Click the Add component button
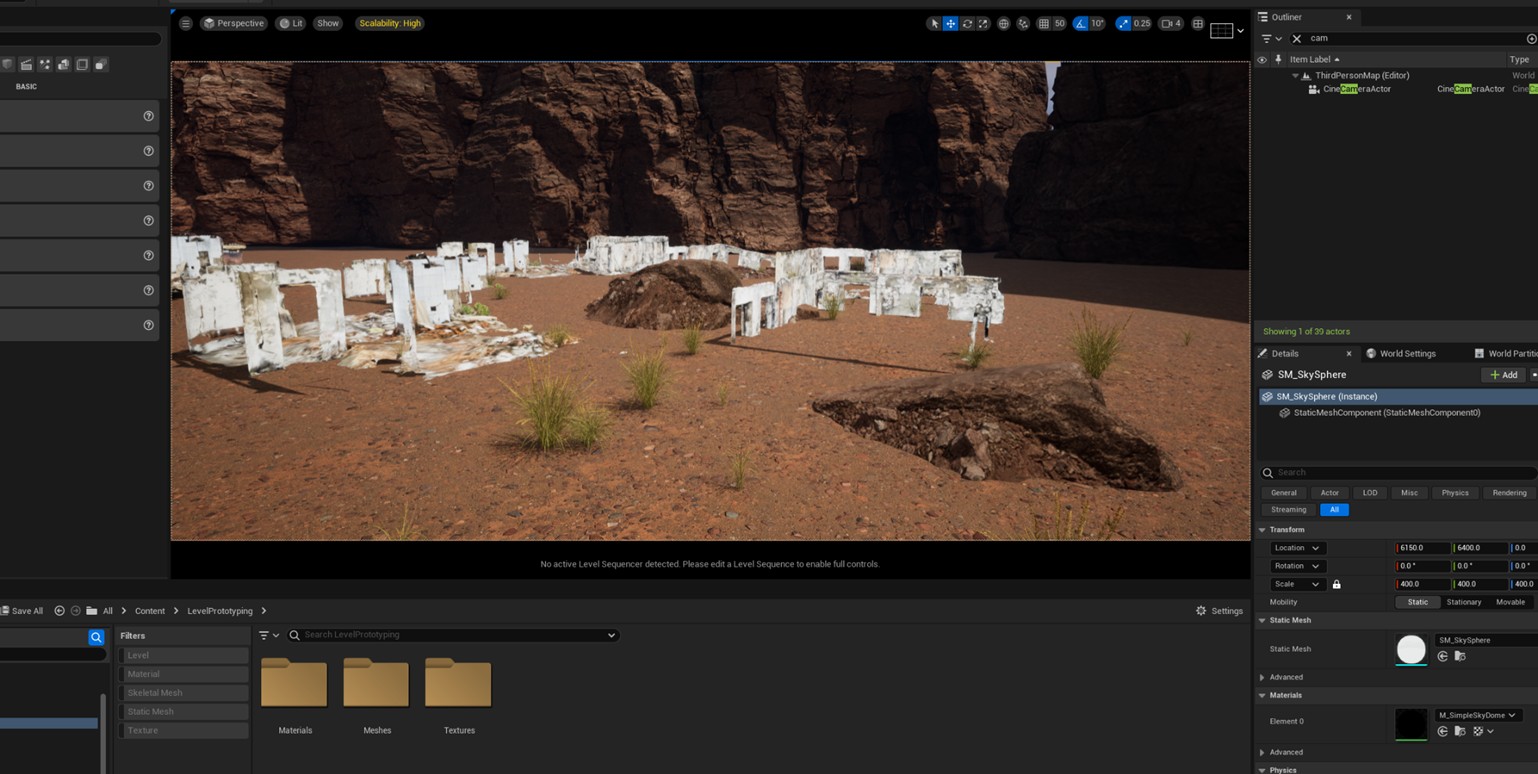Image resolution: width=1538 pixels, height=774 pixels. coord(1503,375)
